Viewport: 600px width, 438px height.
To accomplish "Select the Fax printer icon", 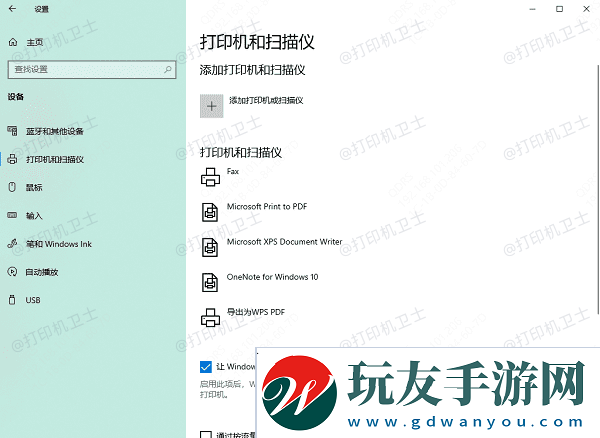I will [x=210, y=177].
